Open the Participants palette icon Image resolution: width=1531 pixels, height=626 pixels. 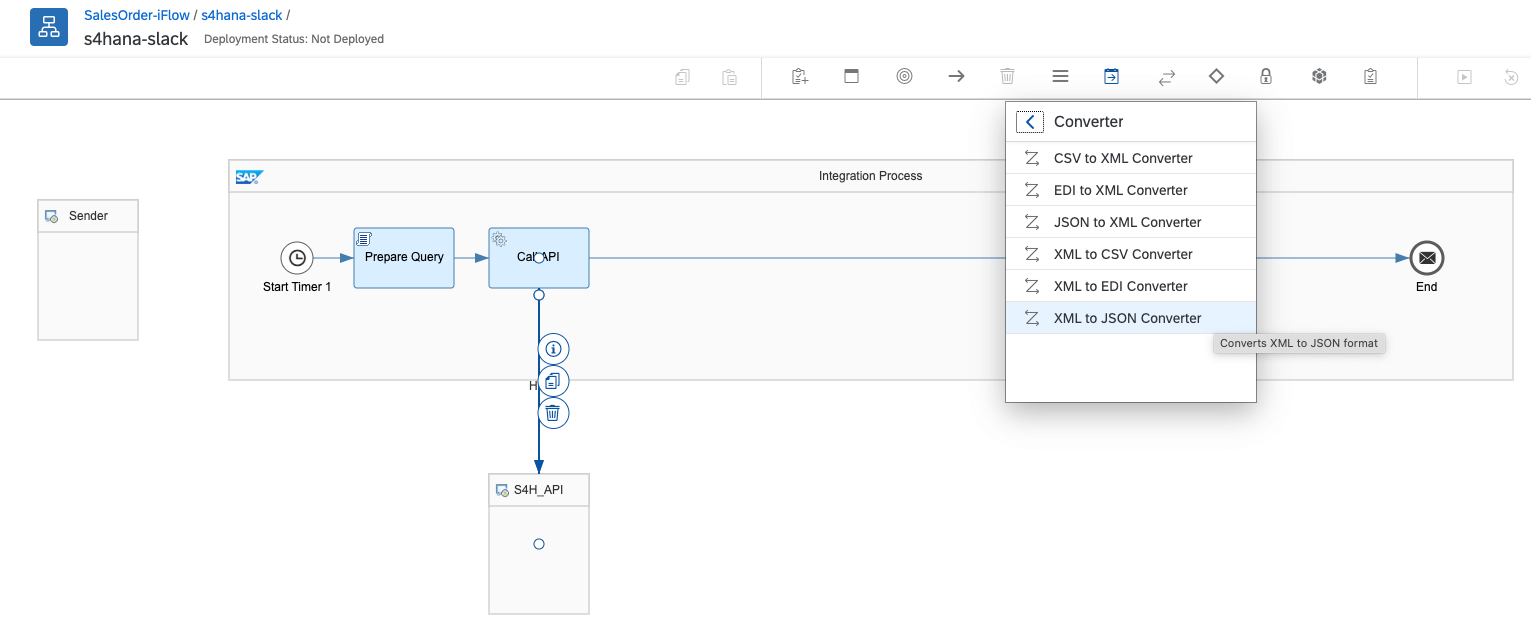click(799, 76)
